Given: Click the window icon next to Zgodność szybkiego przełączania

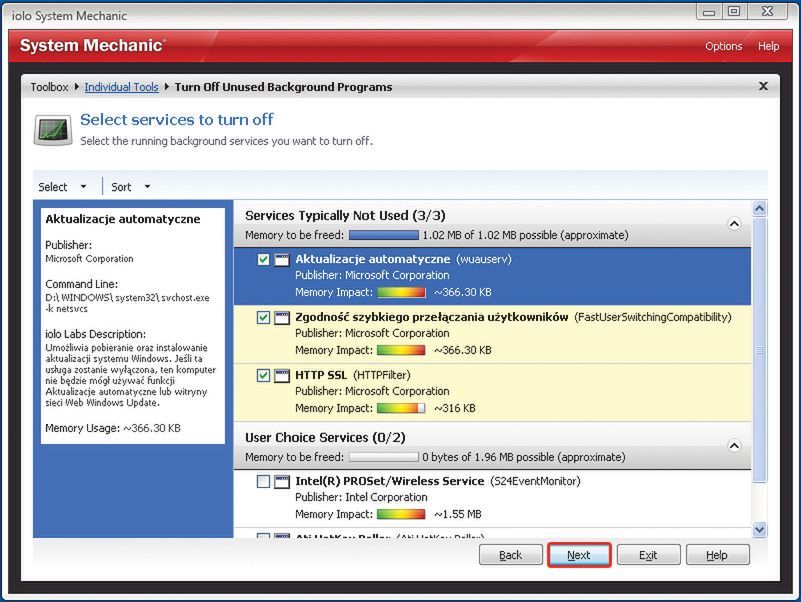Looking at the screenshot, I should 282,318.
